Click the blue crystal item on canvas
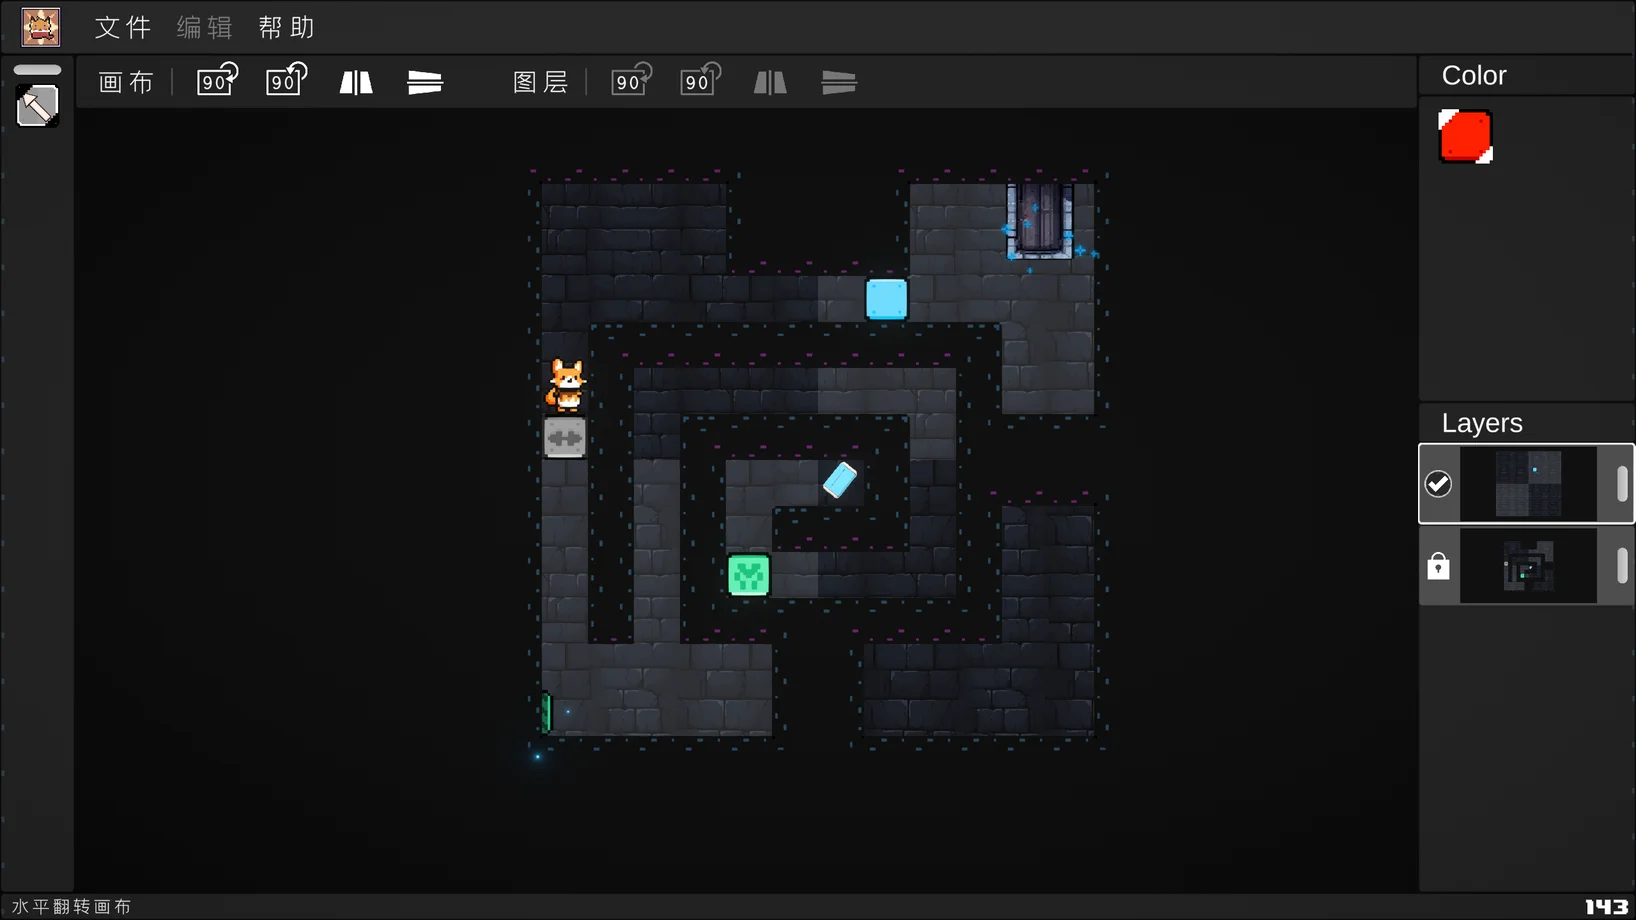The image size is (1636, 920). point(840,481)
